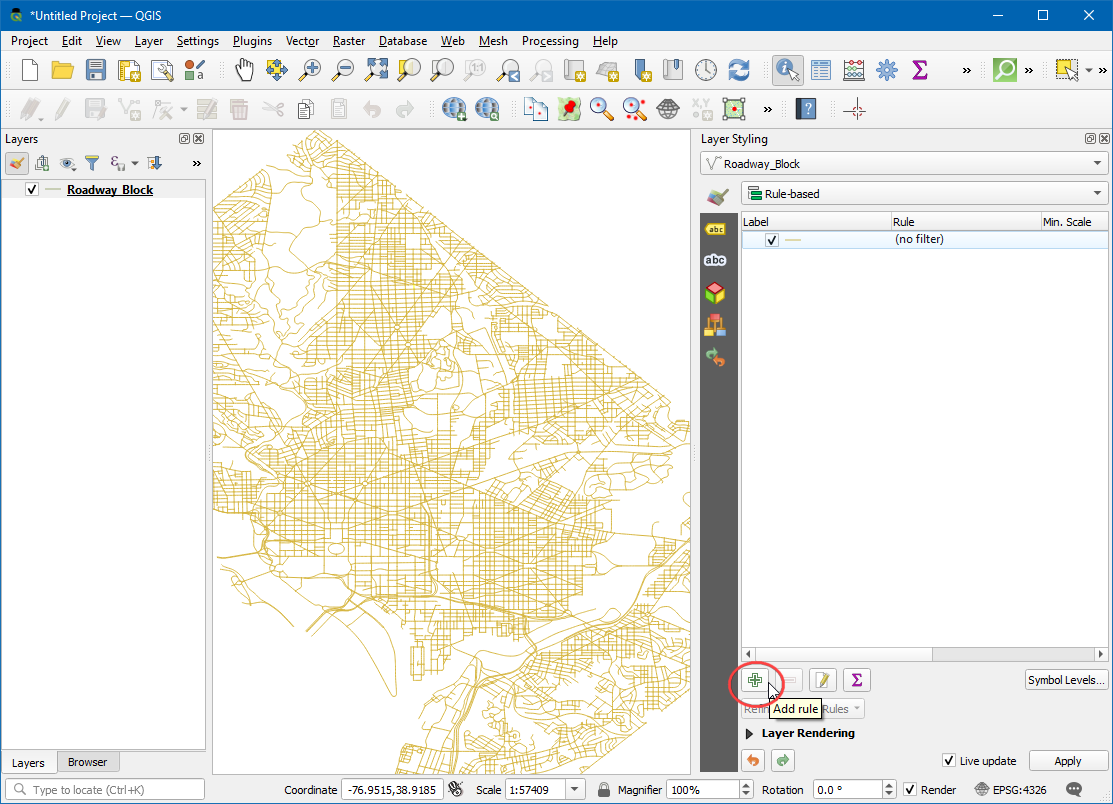Click the Zoom Full extent icon
Screen dimensions: 1113x804
point(376,70)
